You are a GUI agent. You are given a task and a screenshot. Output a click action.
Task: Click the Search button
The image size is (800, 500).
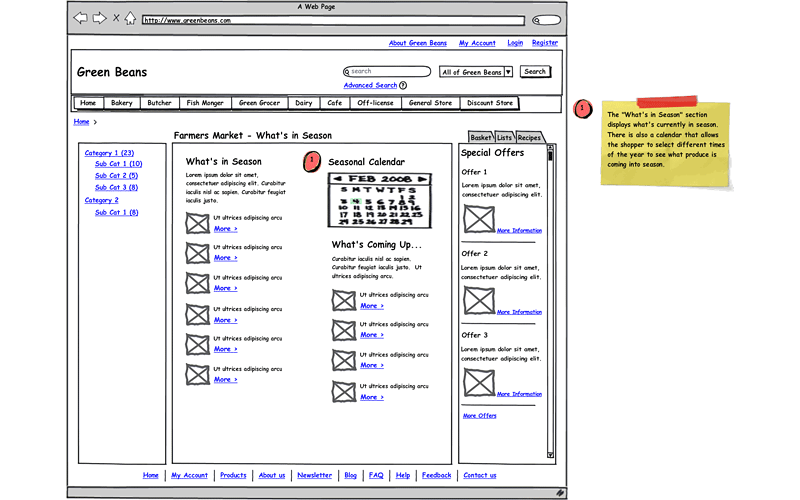click(x=535, y=71)
